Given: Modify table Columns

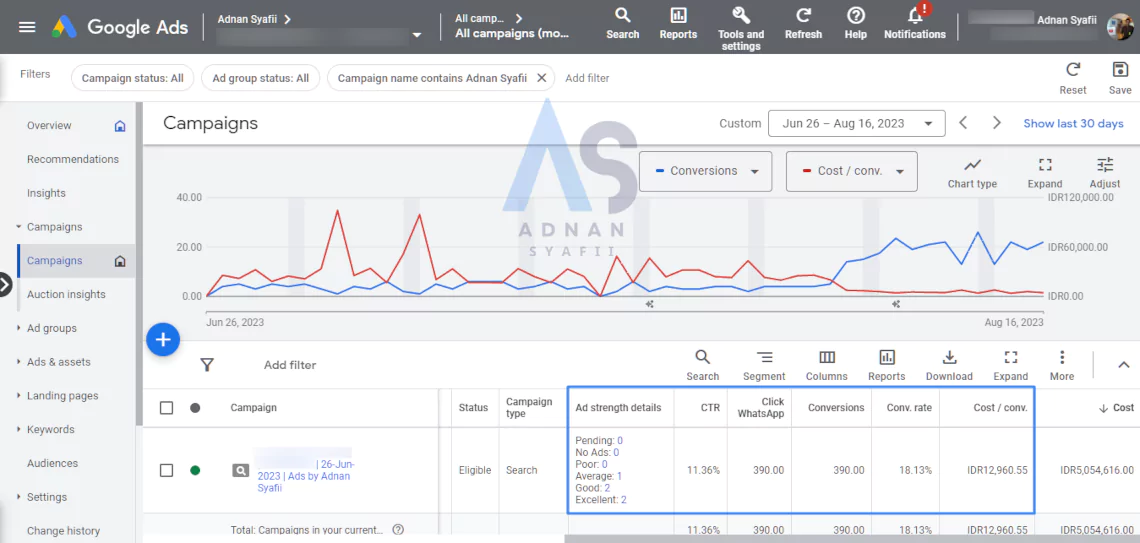Looking at the screenshot, I should coord(827,366).
